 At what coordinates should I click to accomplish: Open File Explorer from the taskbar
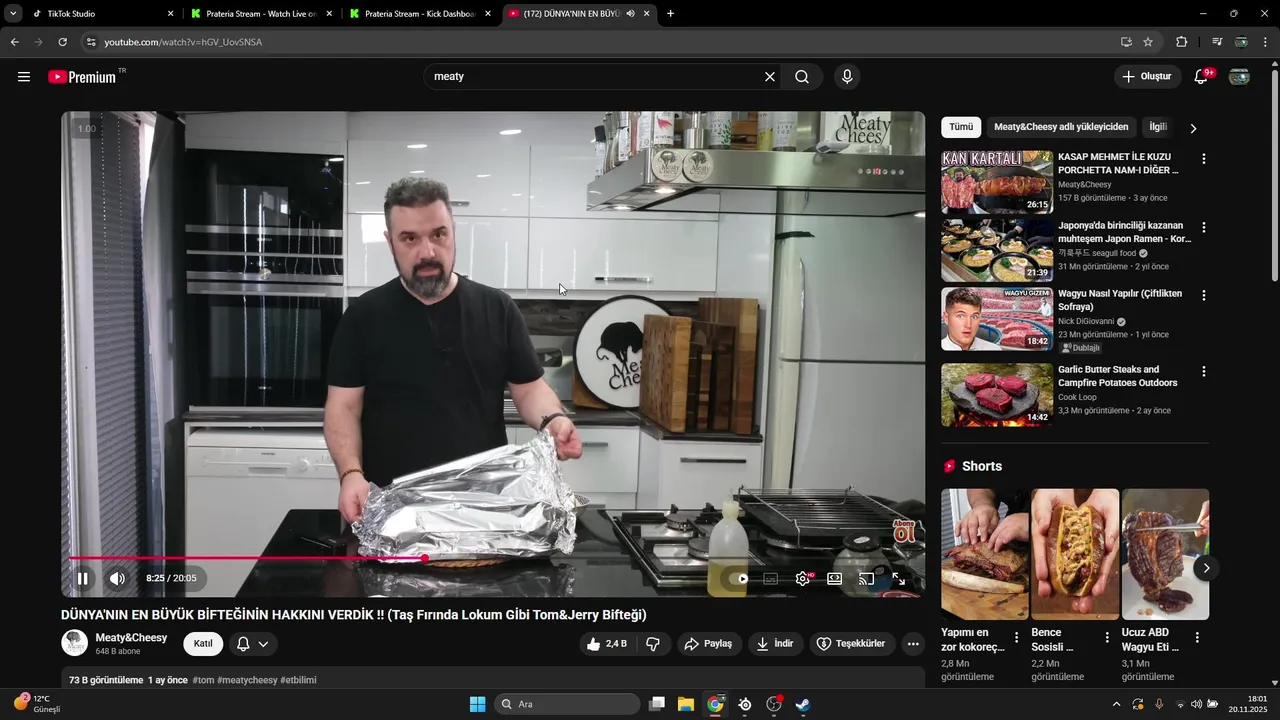[x=686, y=704]
